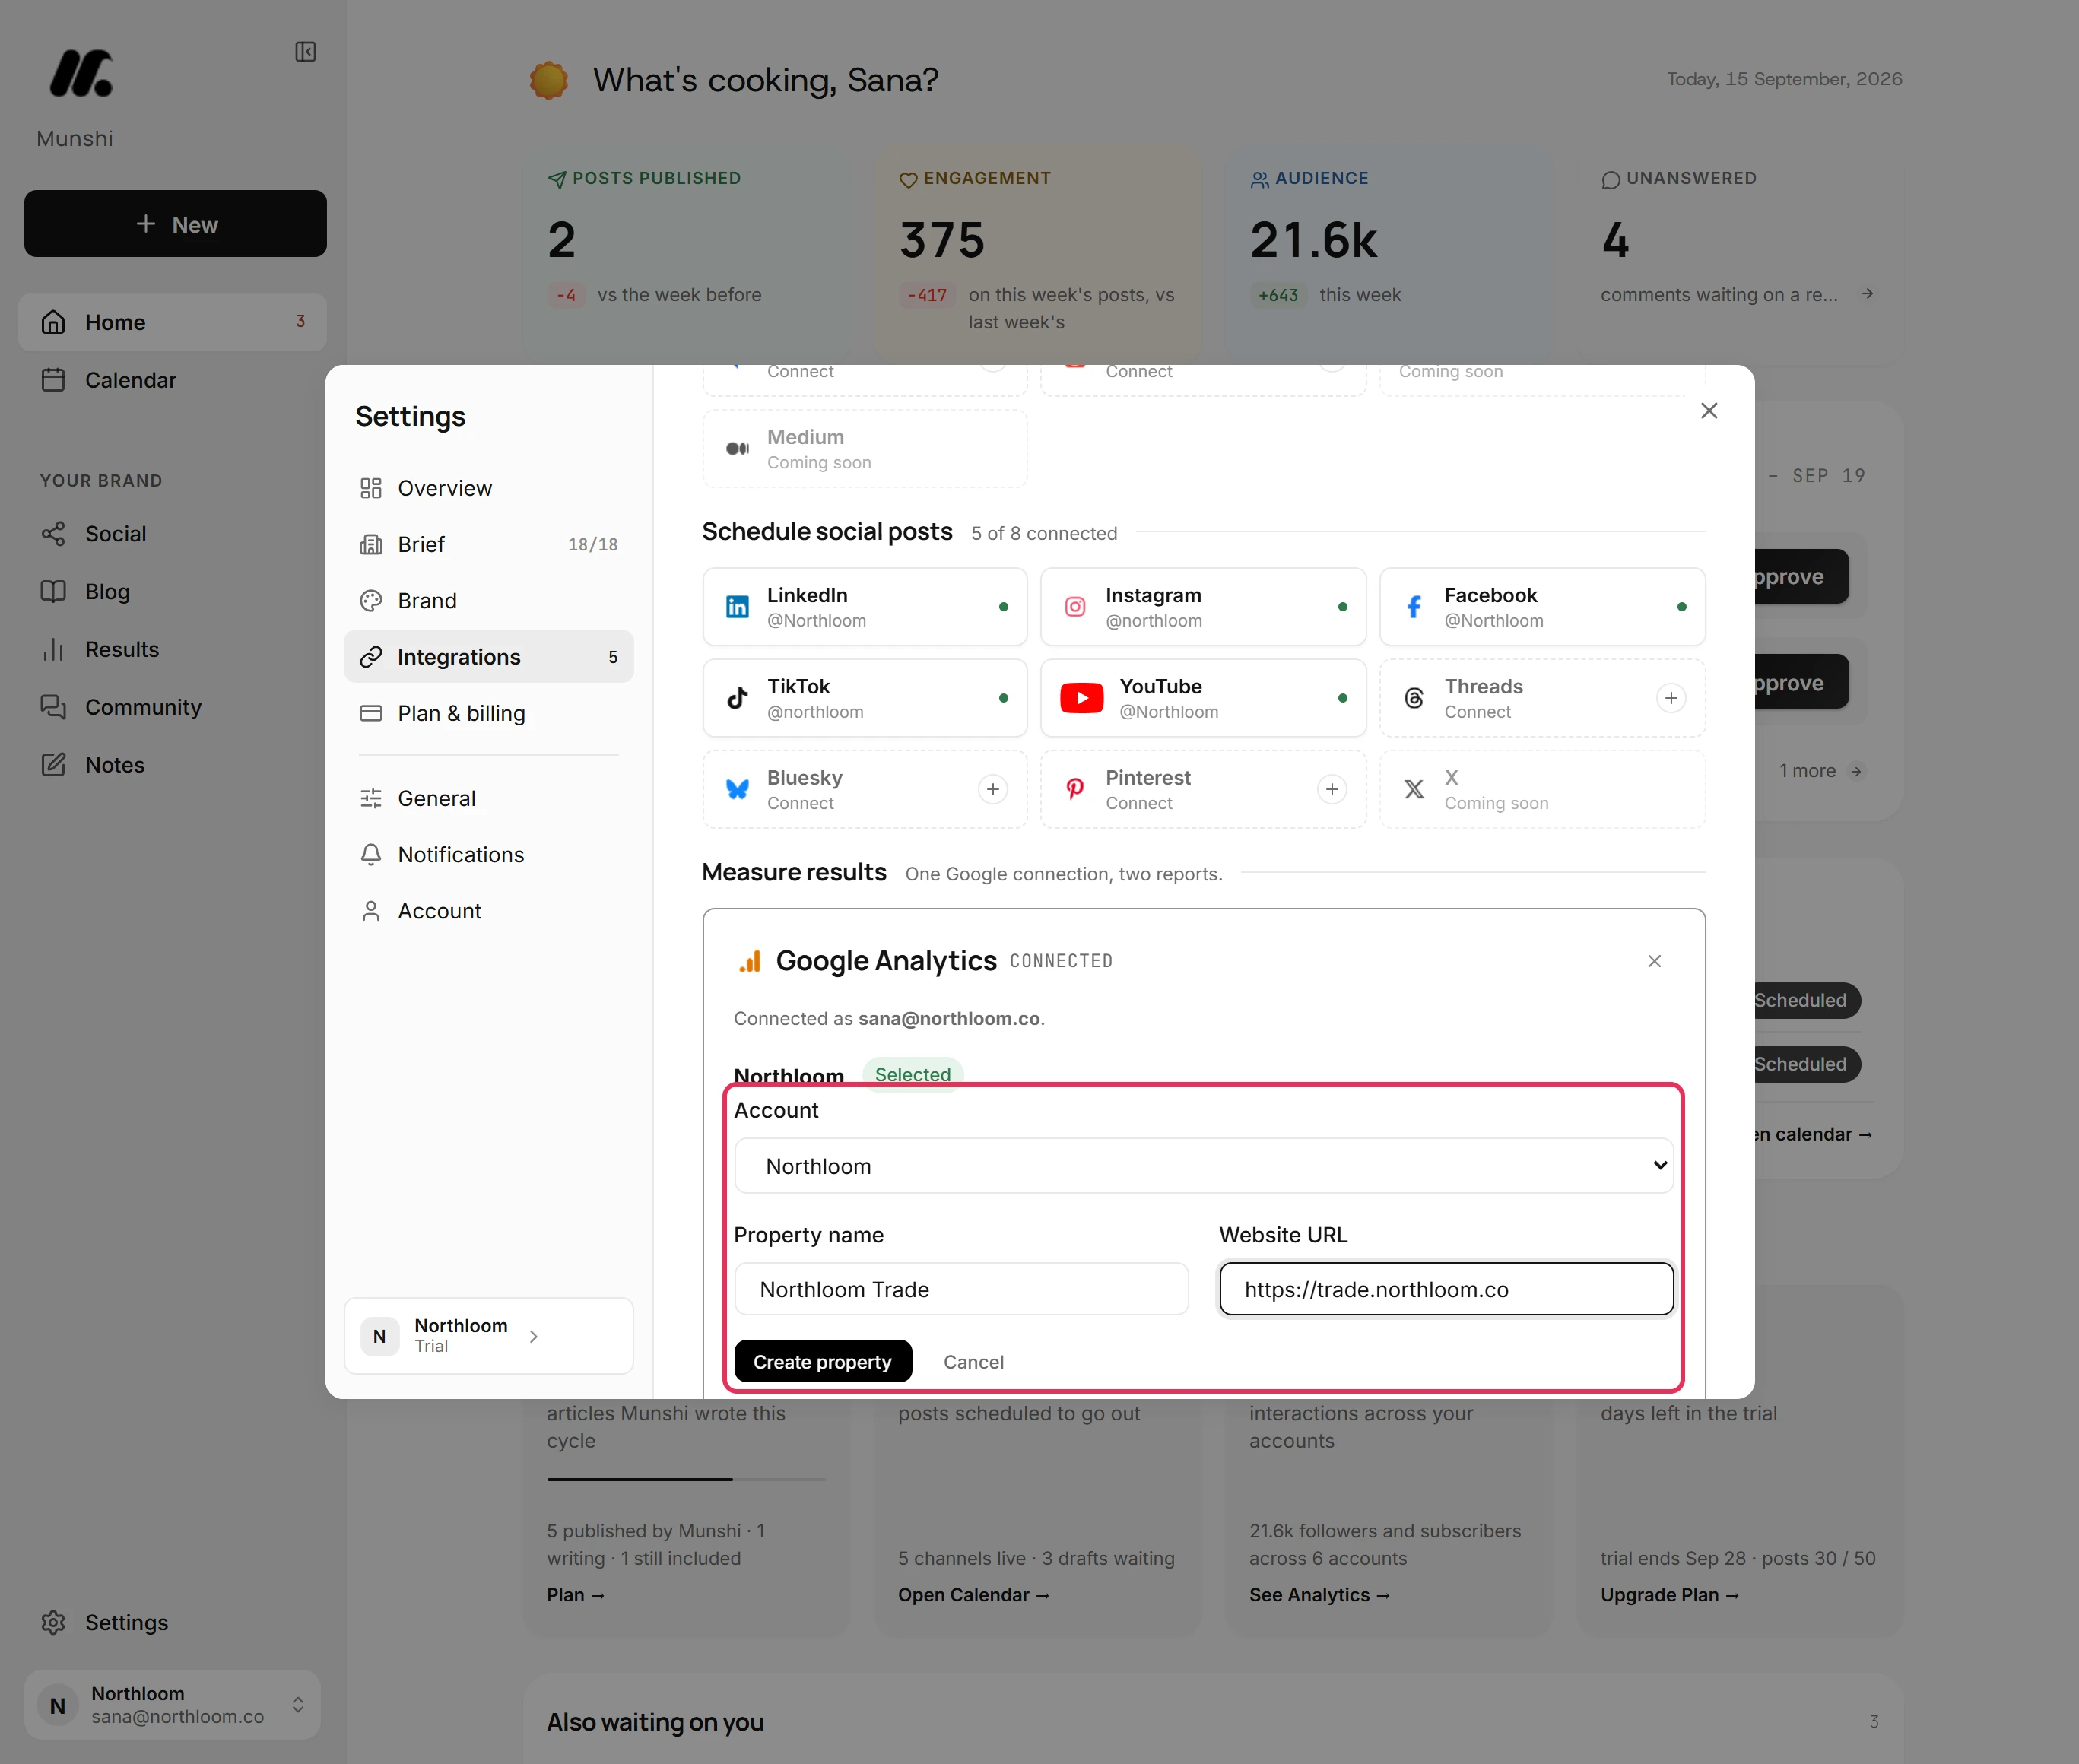Screen dimensions: 2079x1764
Task: Open Notes in sidebar
Action: [x=172, y=765]
